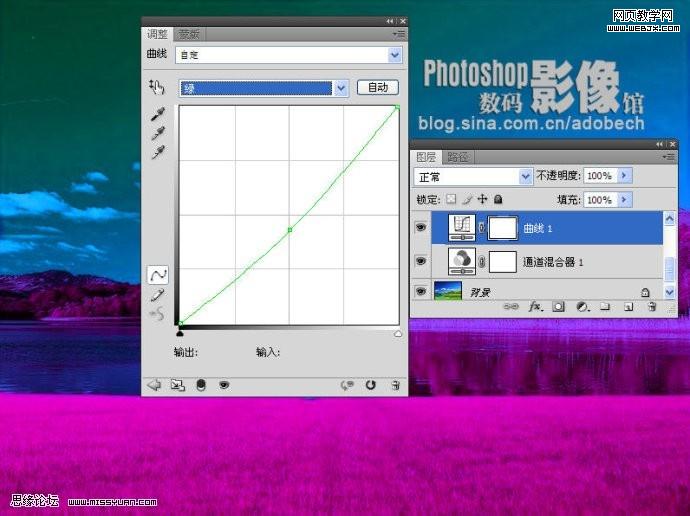
Task: Select the 通道混合器 1 layer mask thumbnail
Action: pos(503,262)
